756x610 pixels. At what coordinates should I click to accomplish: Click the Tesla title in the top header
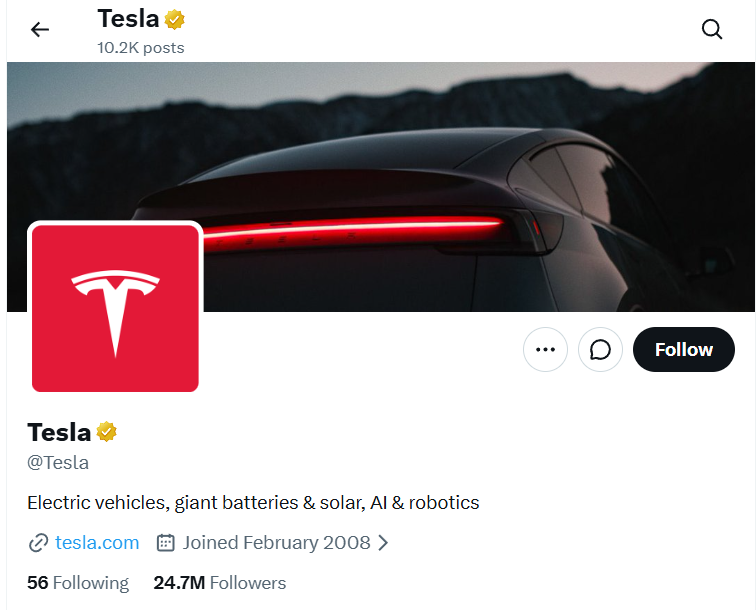[x=128, y=19]
